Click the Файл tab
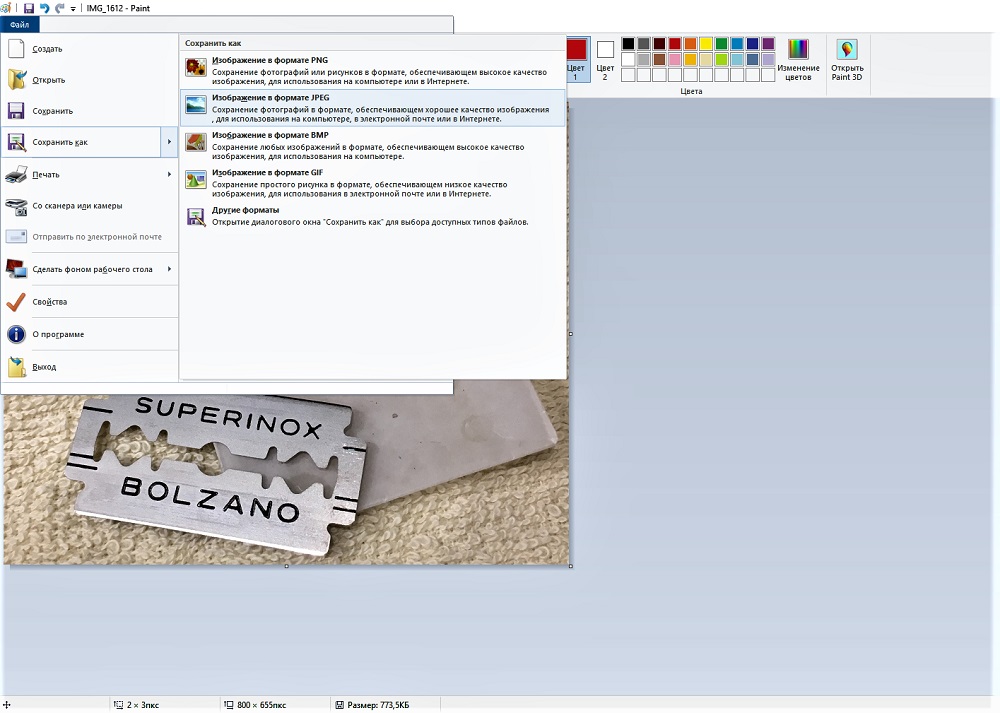 [x=20, y=25]
